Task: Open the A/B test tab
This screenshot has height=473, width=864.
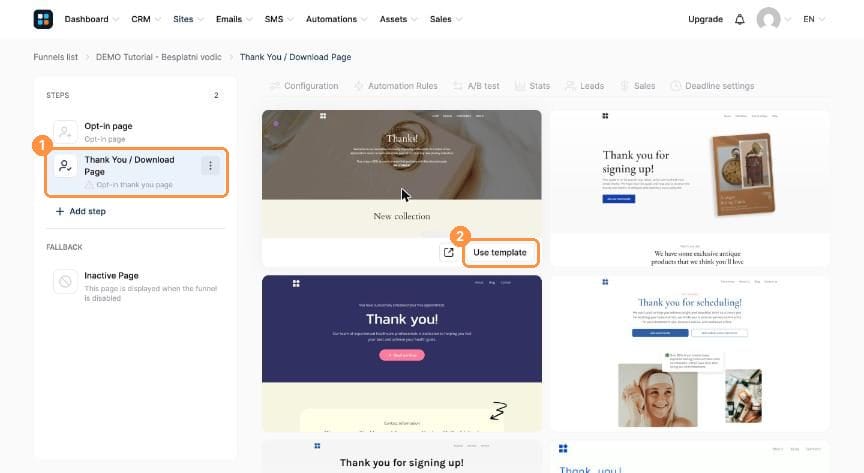Action: click(477, 86)
